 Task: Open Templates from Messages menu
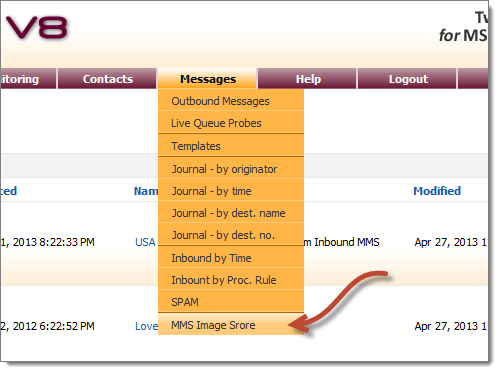pyautogui.click(x=231, y=146)
